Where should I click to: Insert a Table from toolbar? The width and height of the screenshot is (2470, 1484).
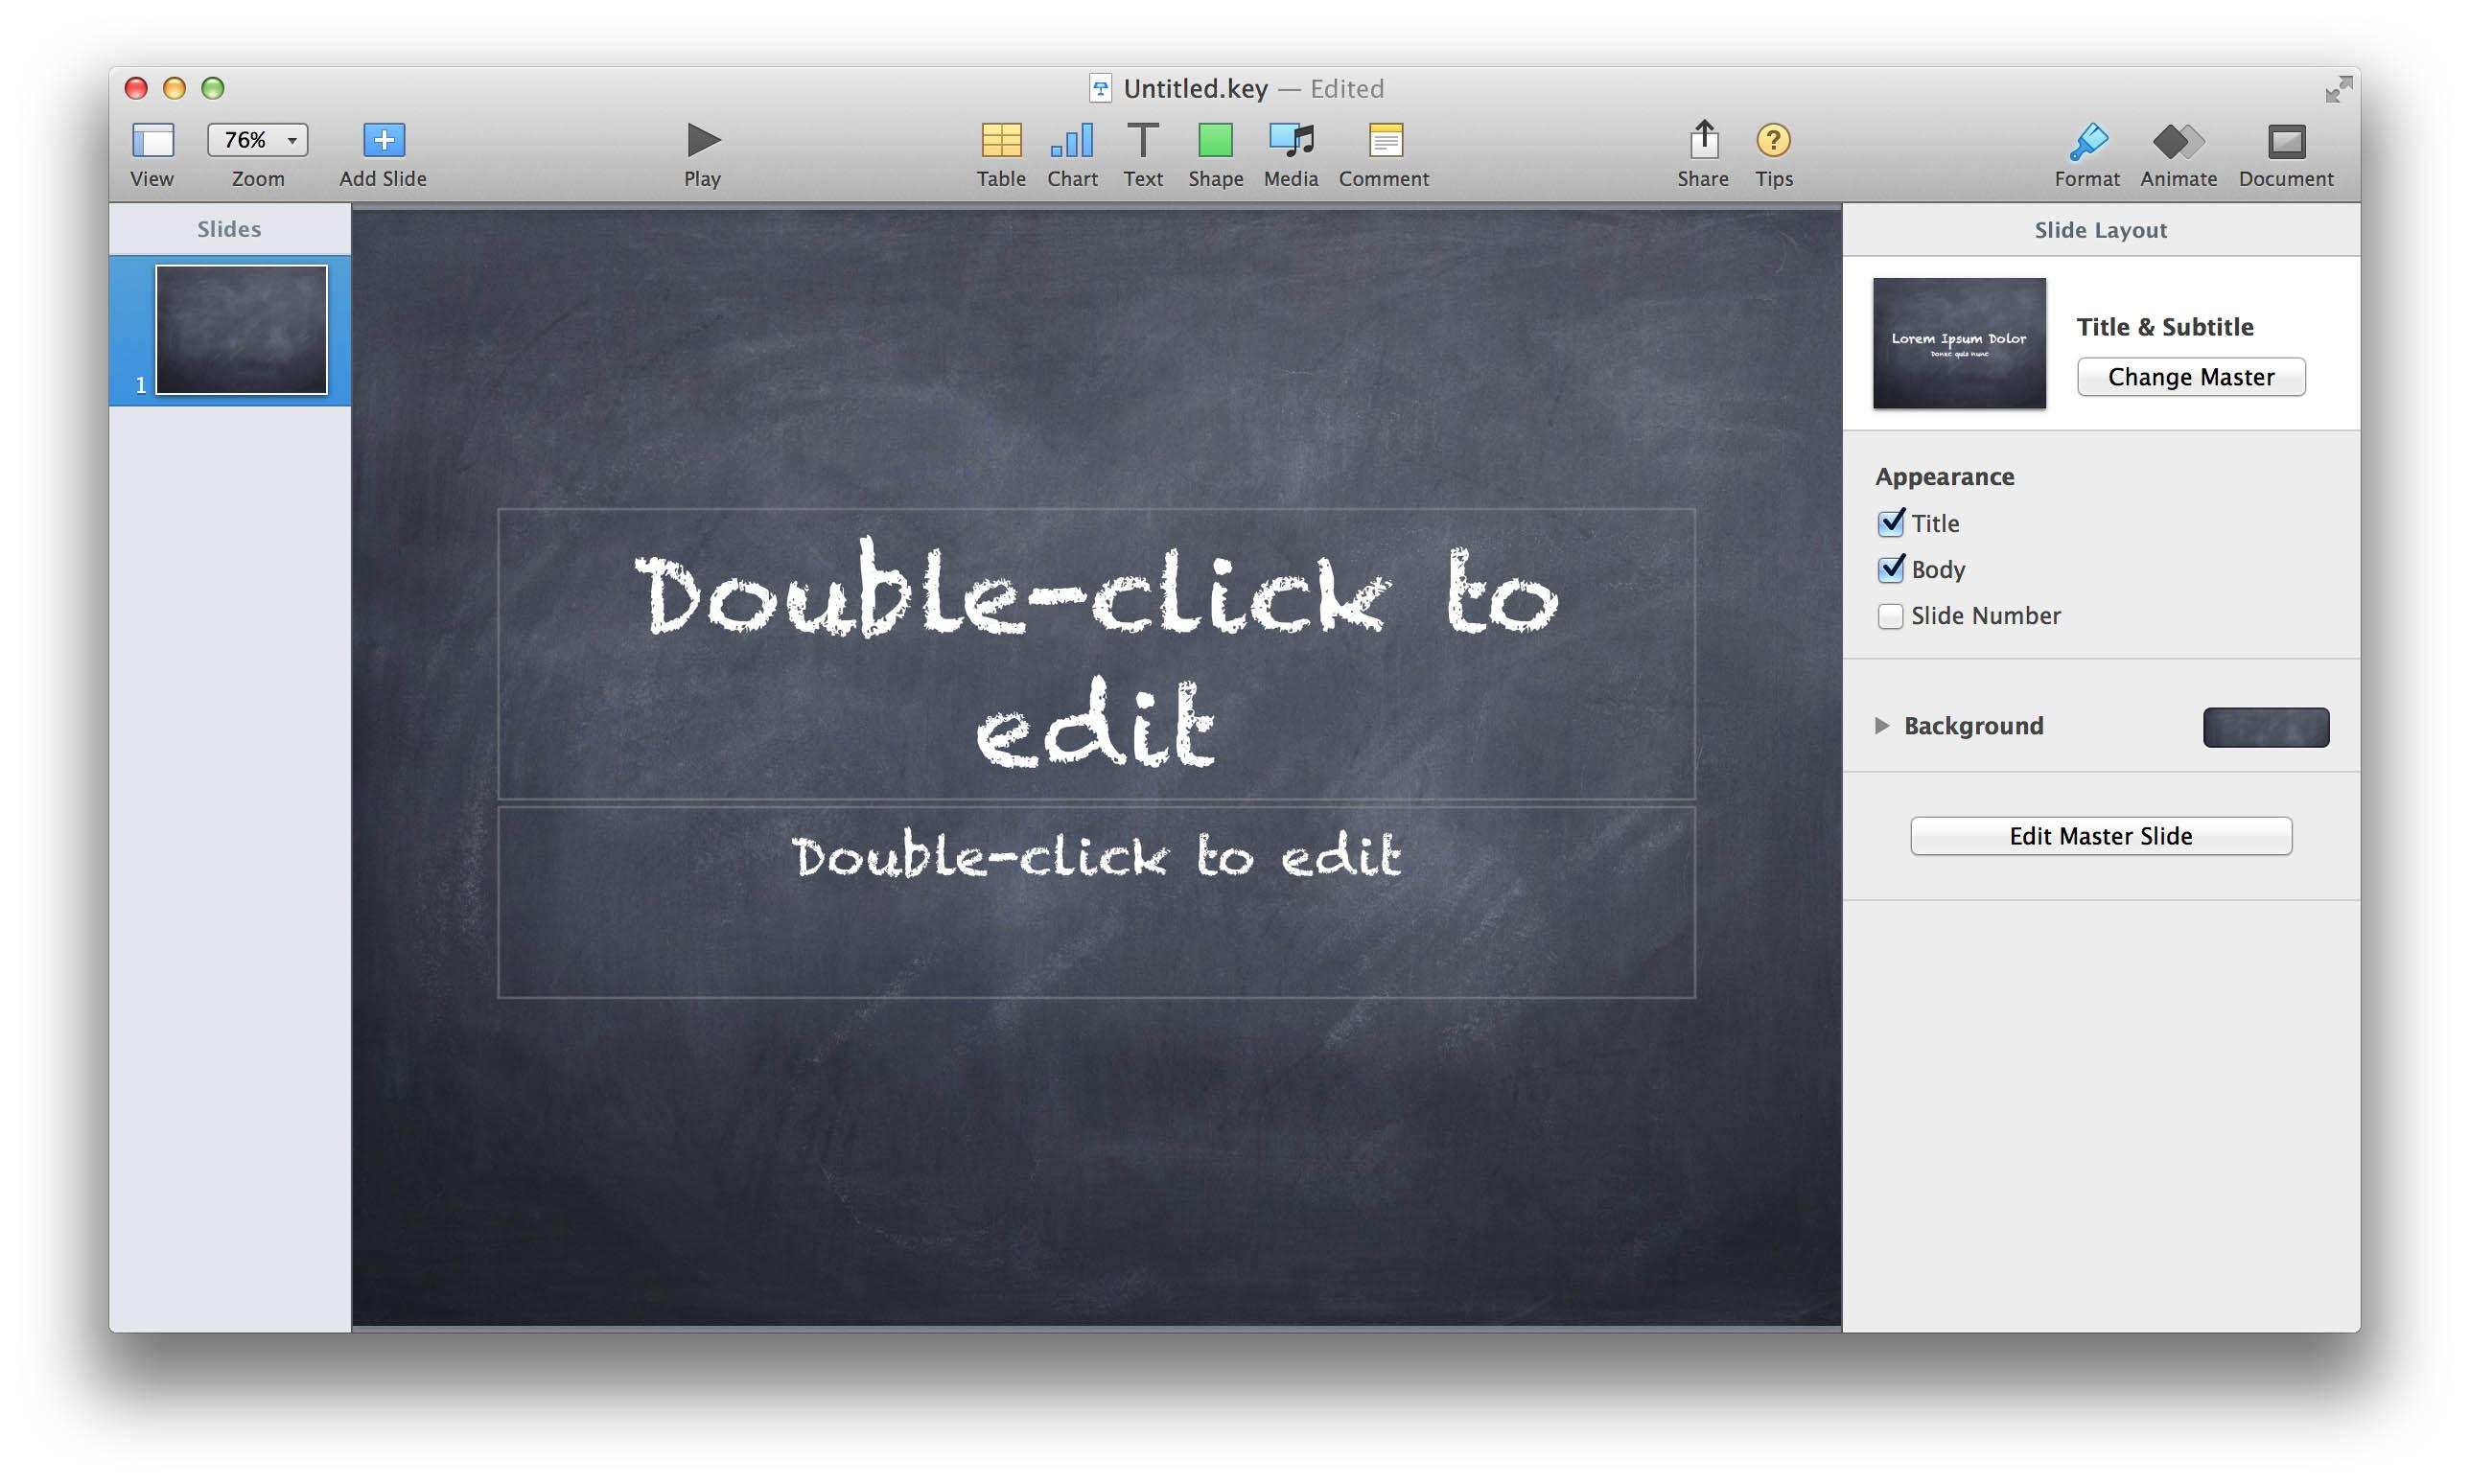point(1000,140)
